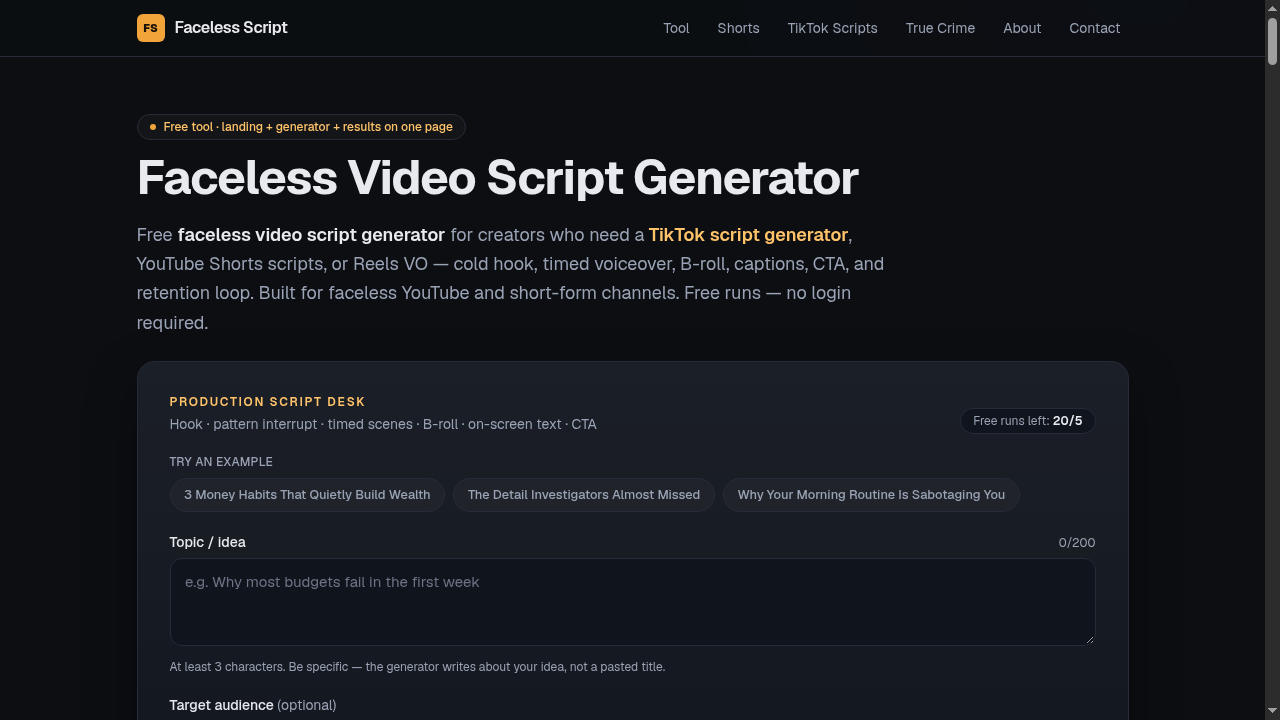Click the 'At least 3 characters' hint text

[x=417, y=667]
